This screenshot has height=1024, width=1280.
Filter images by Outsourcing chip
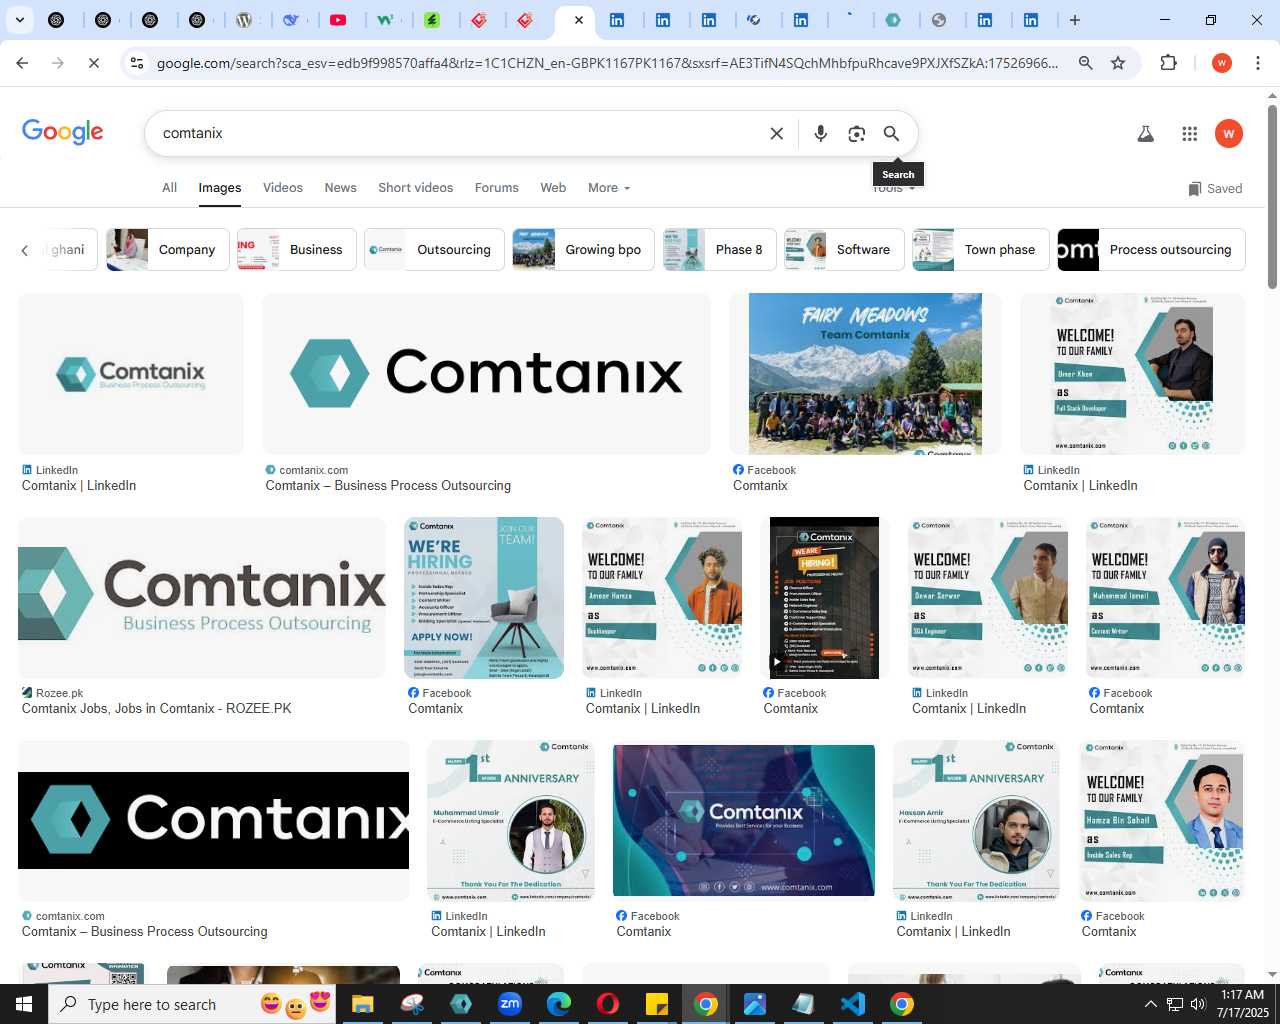tap(434, 250)
